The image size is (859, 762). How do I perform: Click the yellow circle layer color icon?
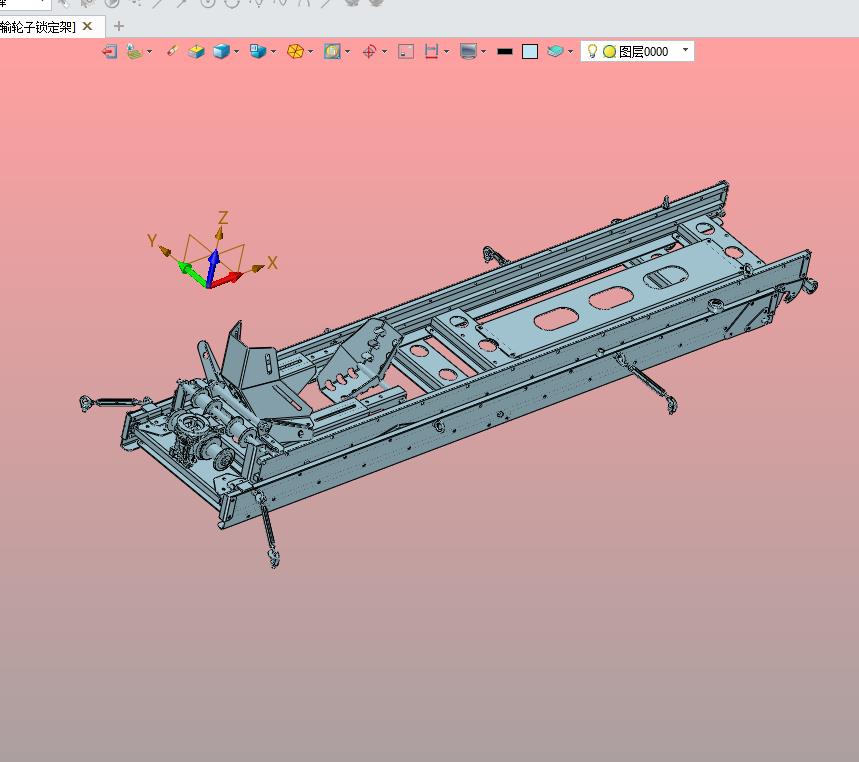609,51
